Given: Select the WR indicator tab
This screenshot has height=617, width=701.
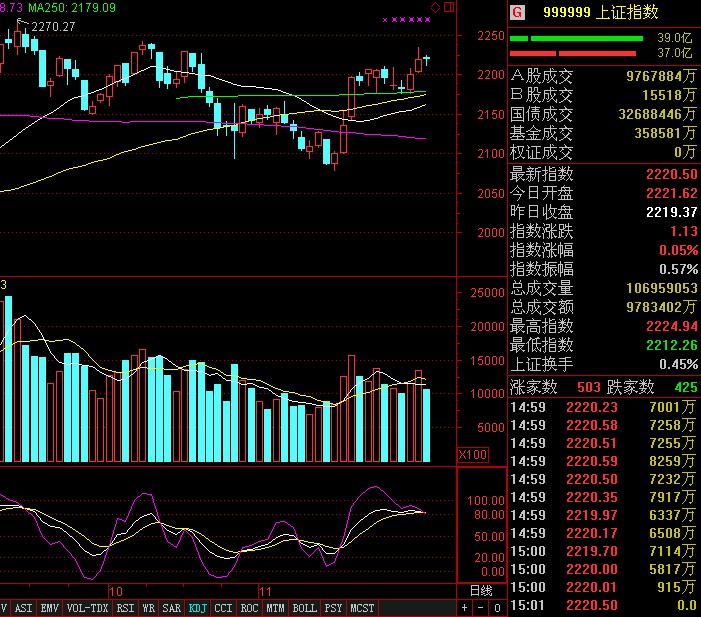Looking at the screenshot, I should pyautogui.click(x=148, y=608).
